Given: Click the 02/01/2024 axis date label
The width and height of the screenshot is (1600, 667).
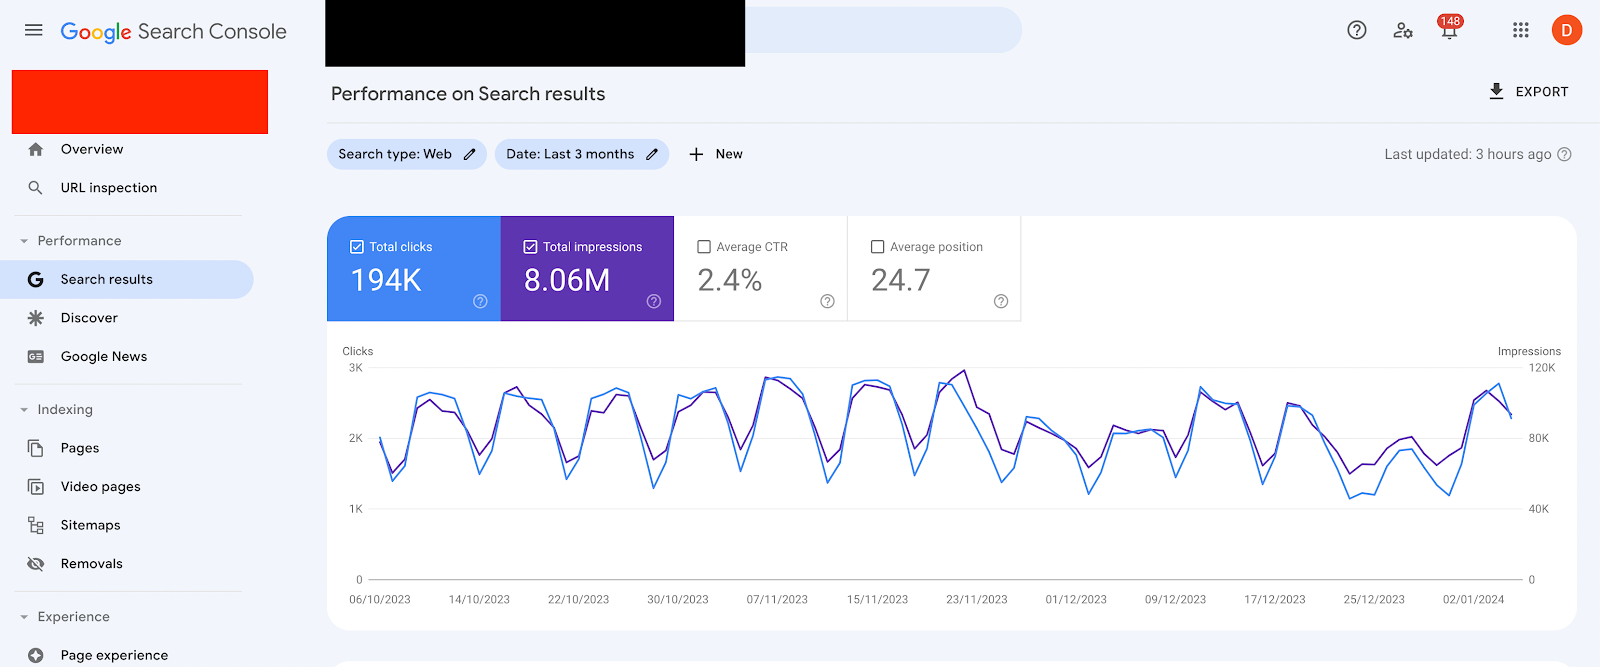Looking at the screenshot, I should point(1473,600).
